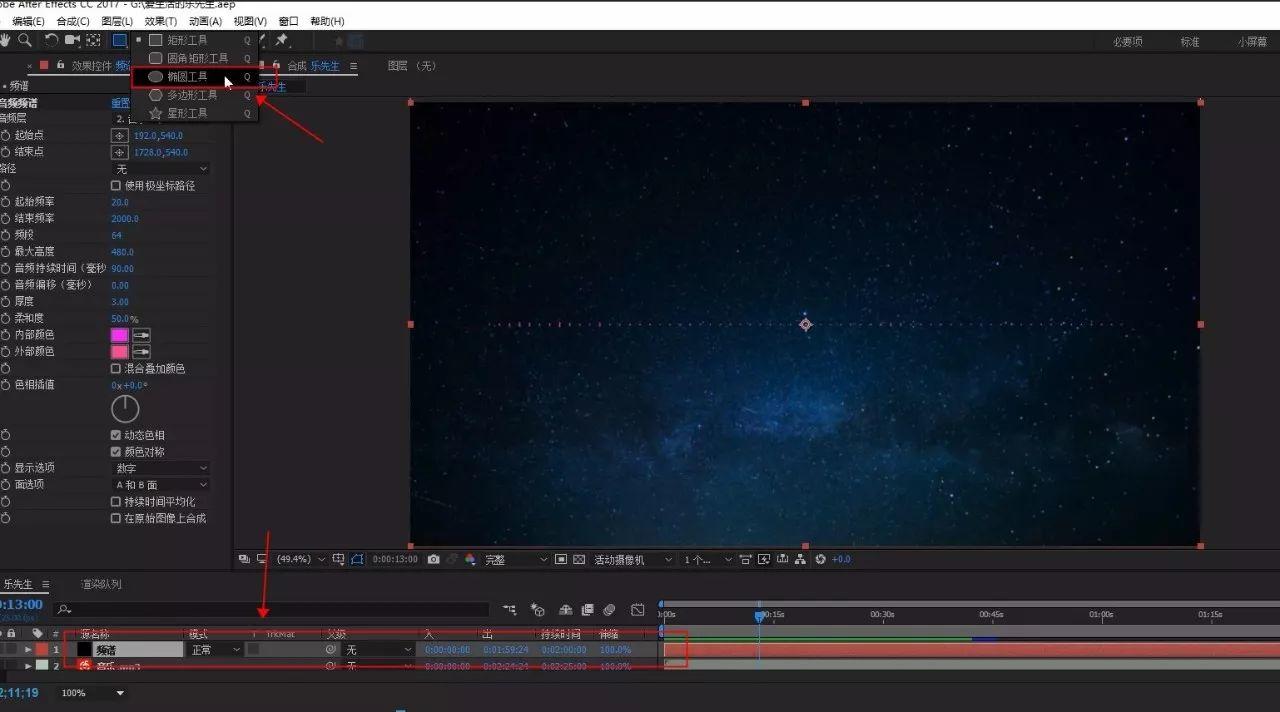Adjust the 色相插值 angle dial
Screen dimensions: 1280x712
[x=125, y=408]
